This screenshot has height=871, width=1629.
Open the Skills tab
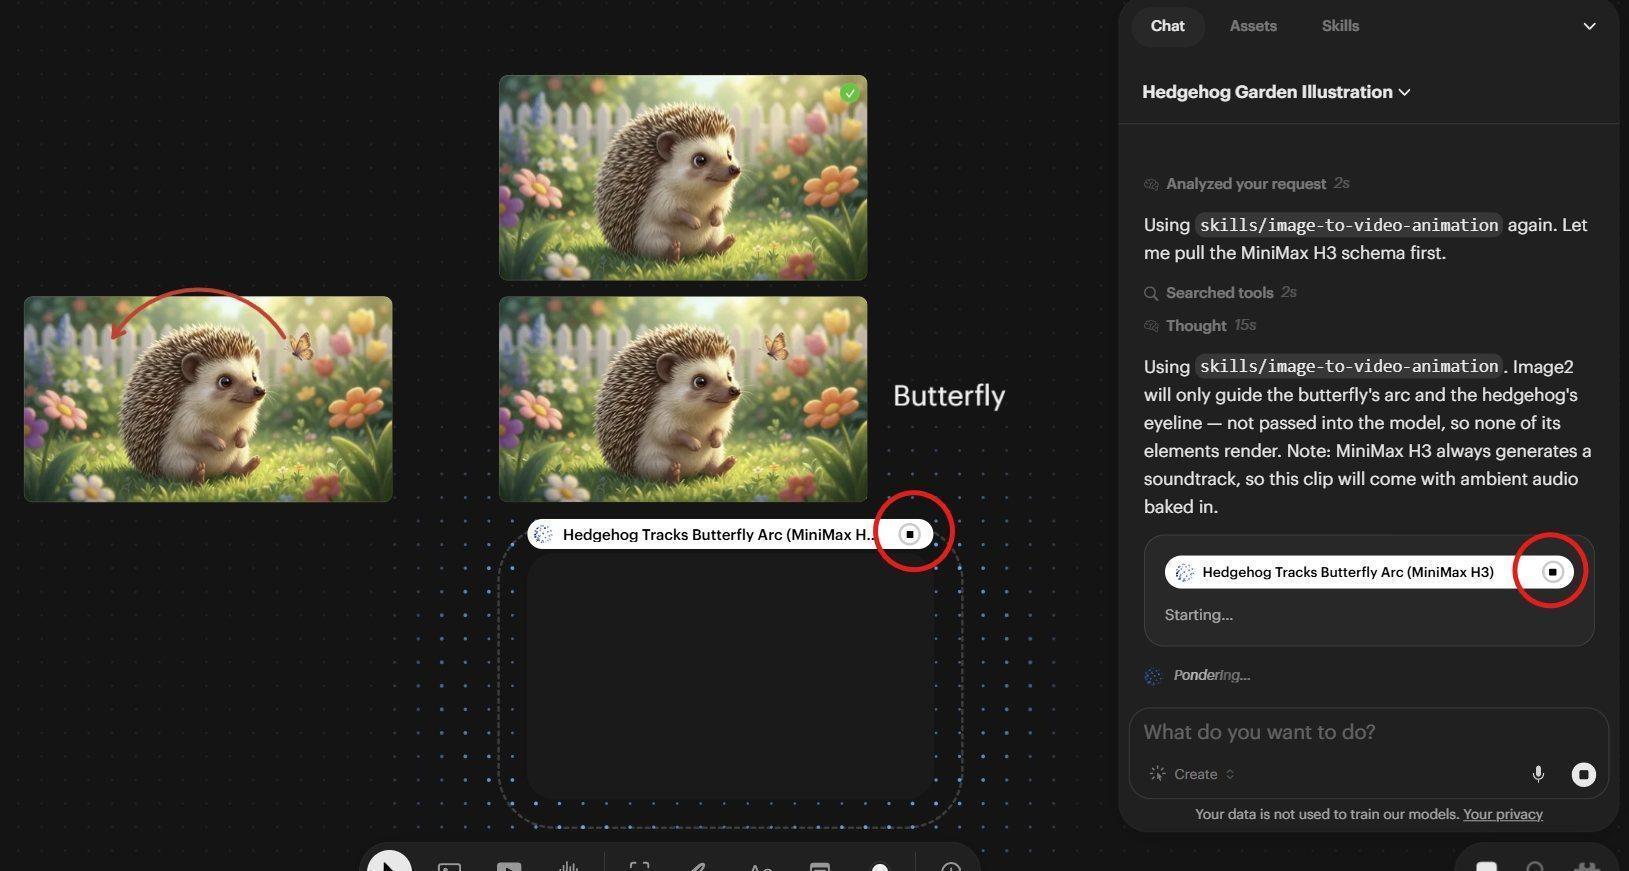[1340, 26]
